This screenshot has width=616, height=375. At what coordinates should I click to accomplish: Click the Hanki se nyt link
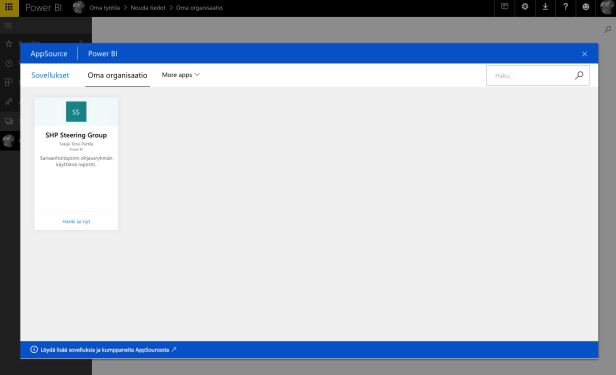[76, 221]
